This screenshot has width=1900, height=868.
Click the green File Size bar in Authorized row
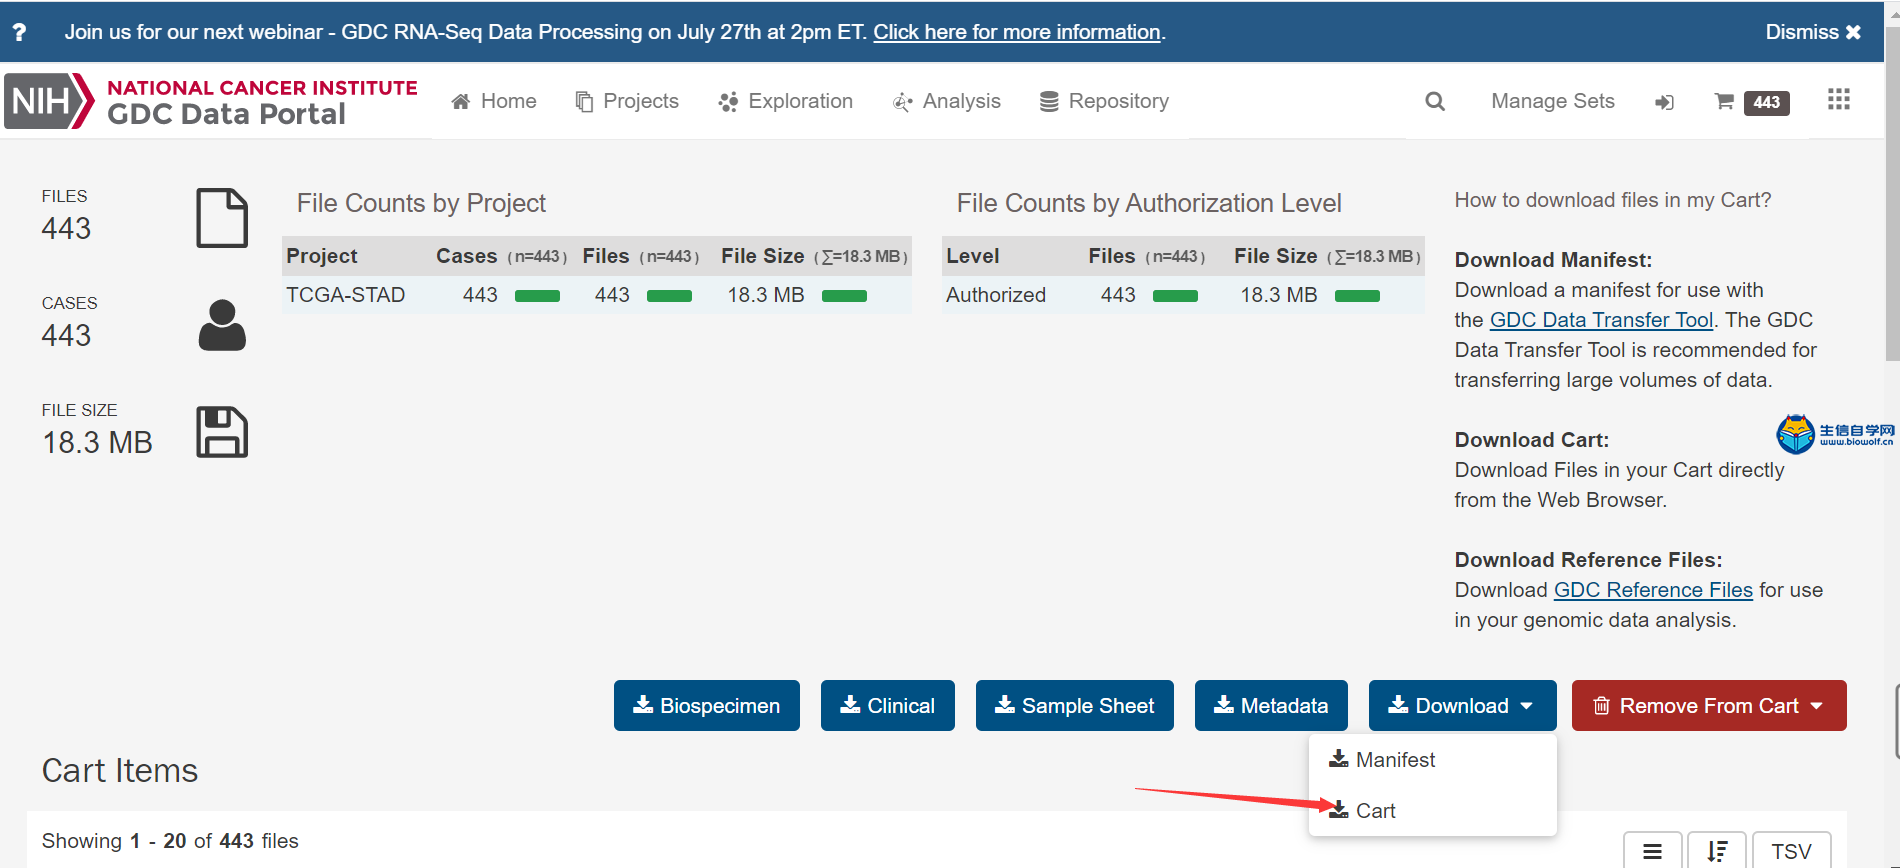1357,296
